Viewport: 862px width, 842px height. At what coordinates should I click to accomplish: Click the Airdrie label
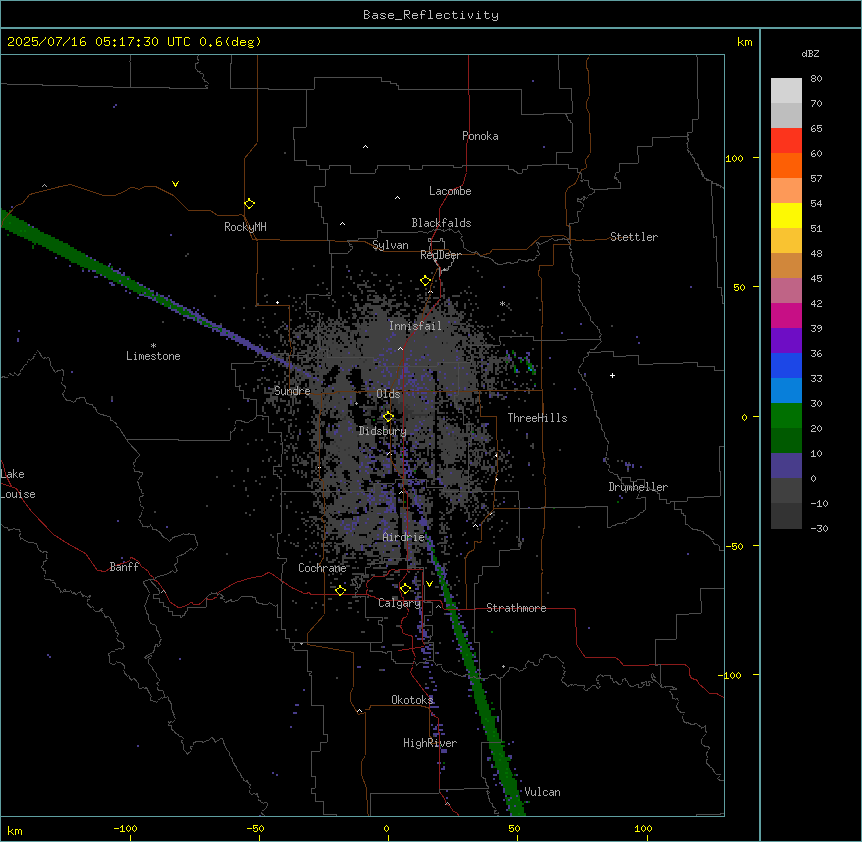[404, 537]
